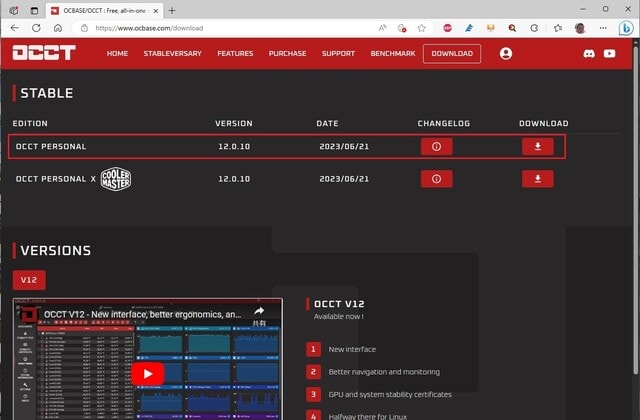View site information lock icon
Screen dimensions: 640x420
[x=84, y=28]
